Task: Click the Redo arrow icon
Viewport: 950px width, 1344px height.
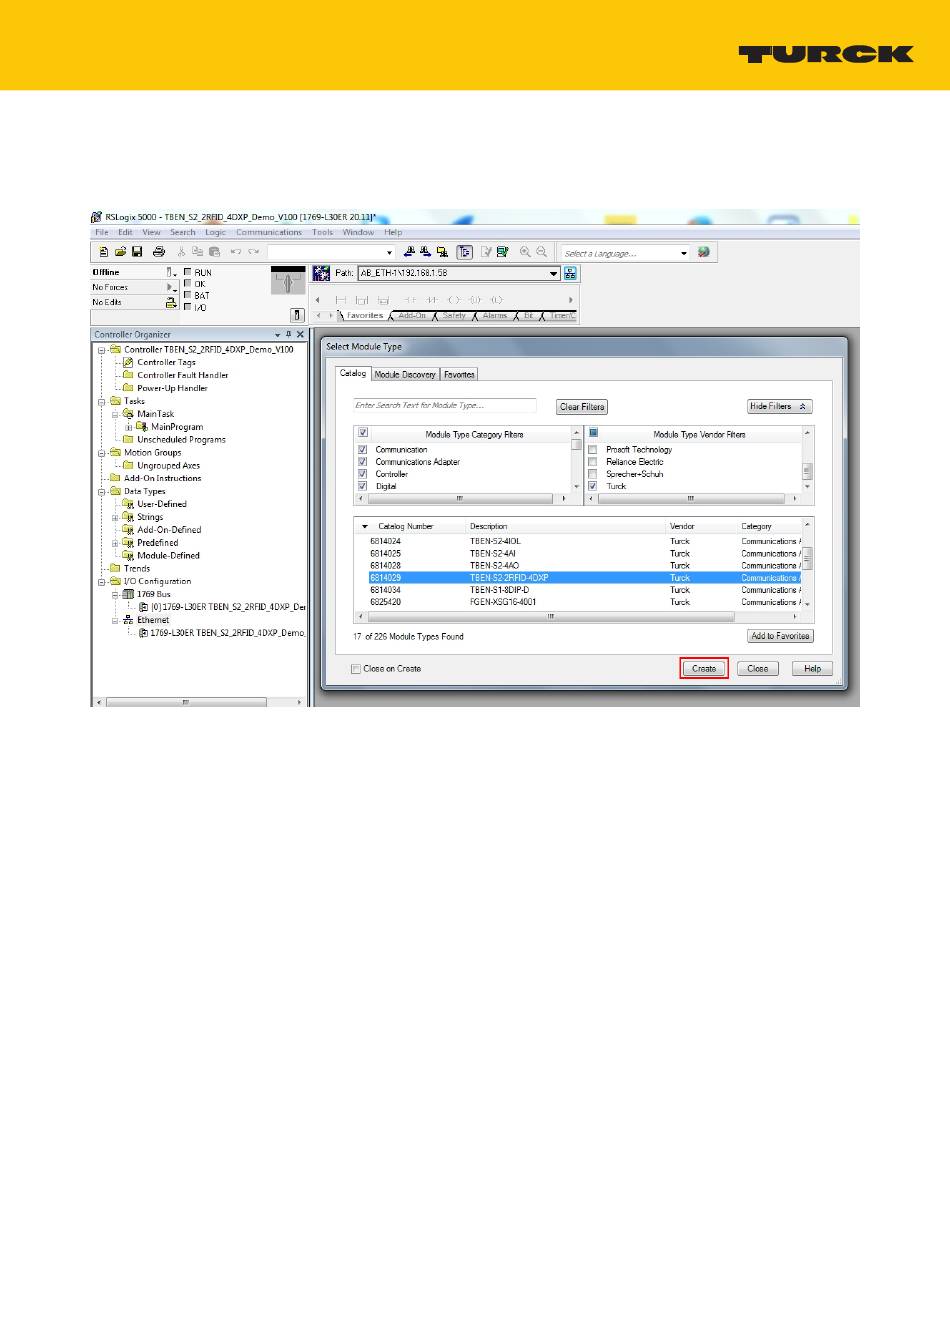Action: [254, 252]
